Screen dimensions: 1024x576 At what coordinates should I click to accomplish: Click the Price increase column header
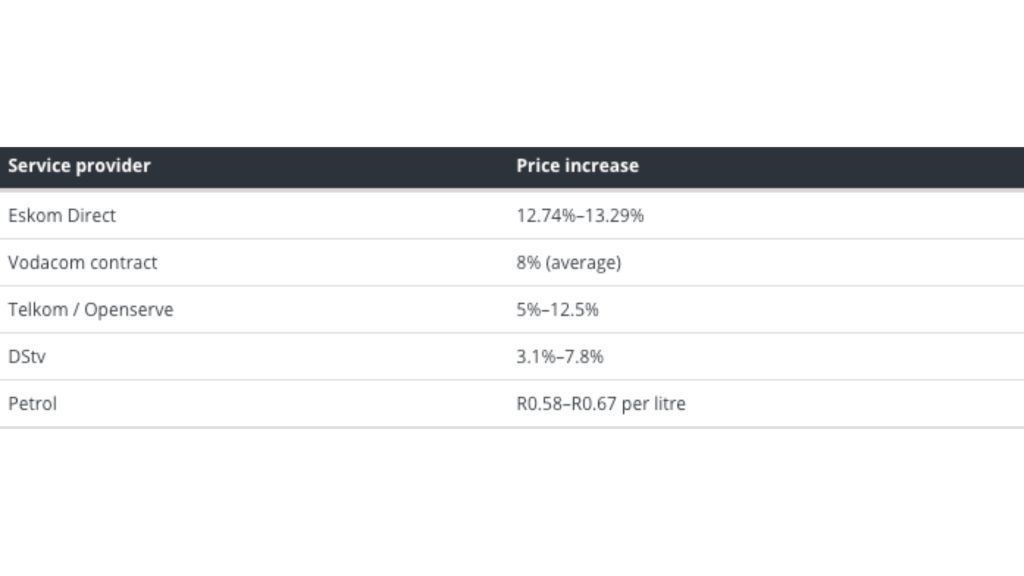coord(577,166)
